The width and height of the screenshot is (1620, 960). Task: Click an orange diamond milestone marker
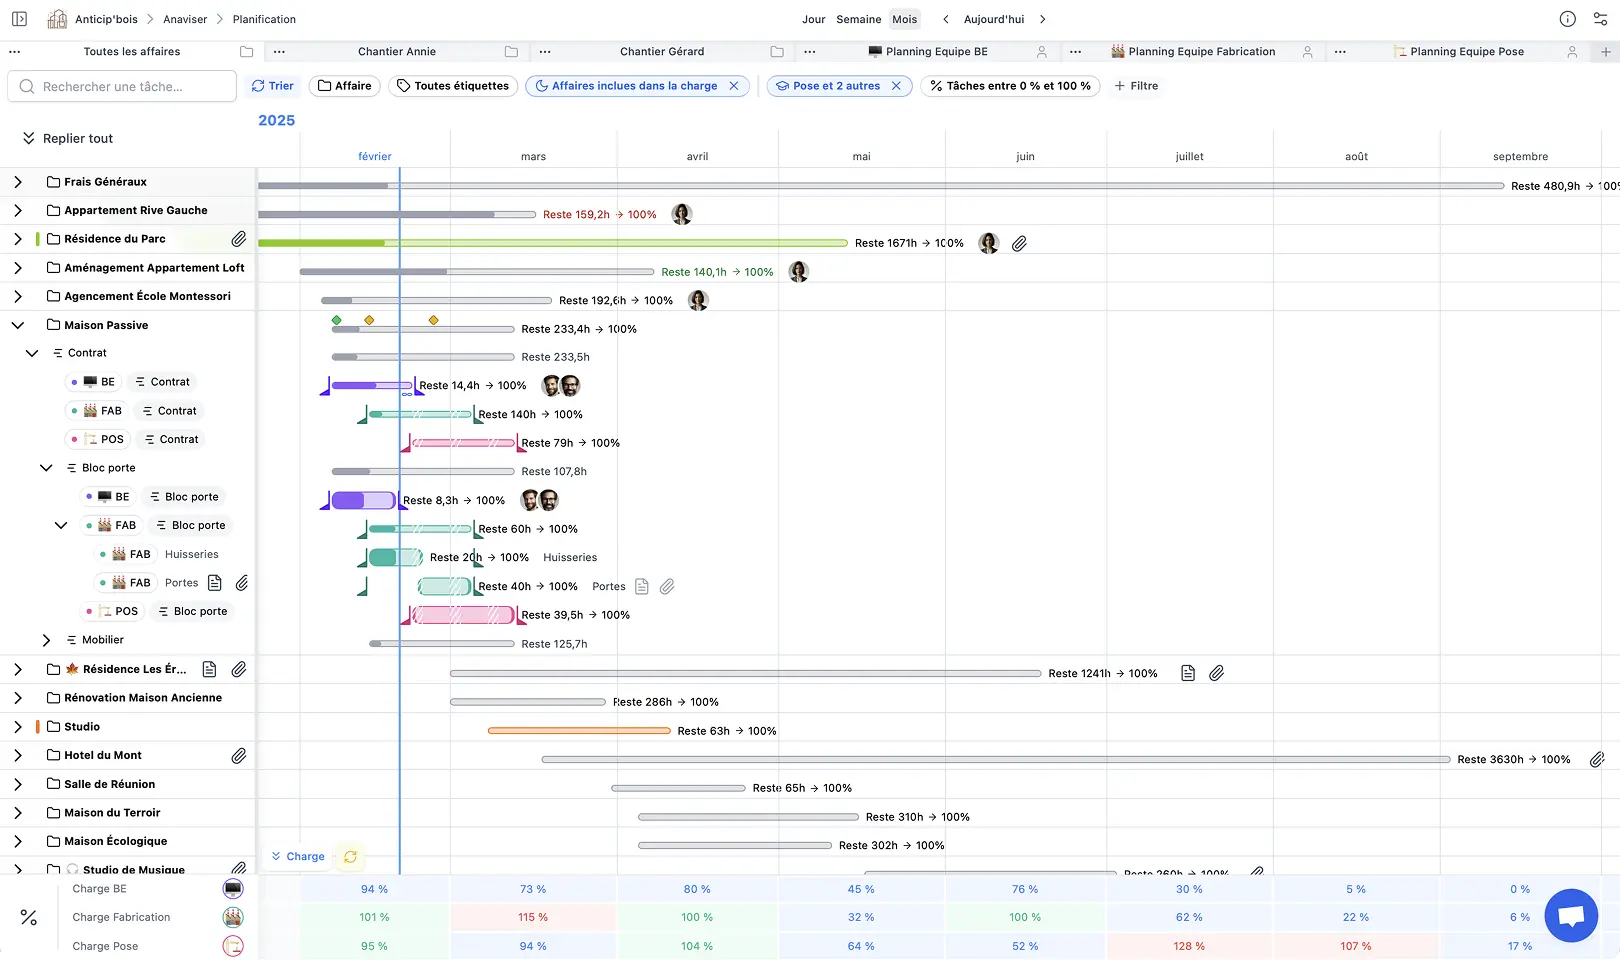point(369,320)
